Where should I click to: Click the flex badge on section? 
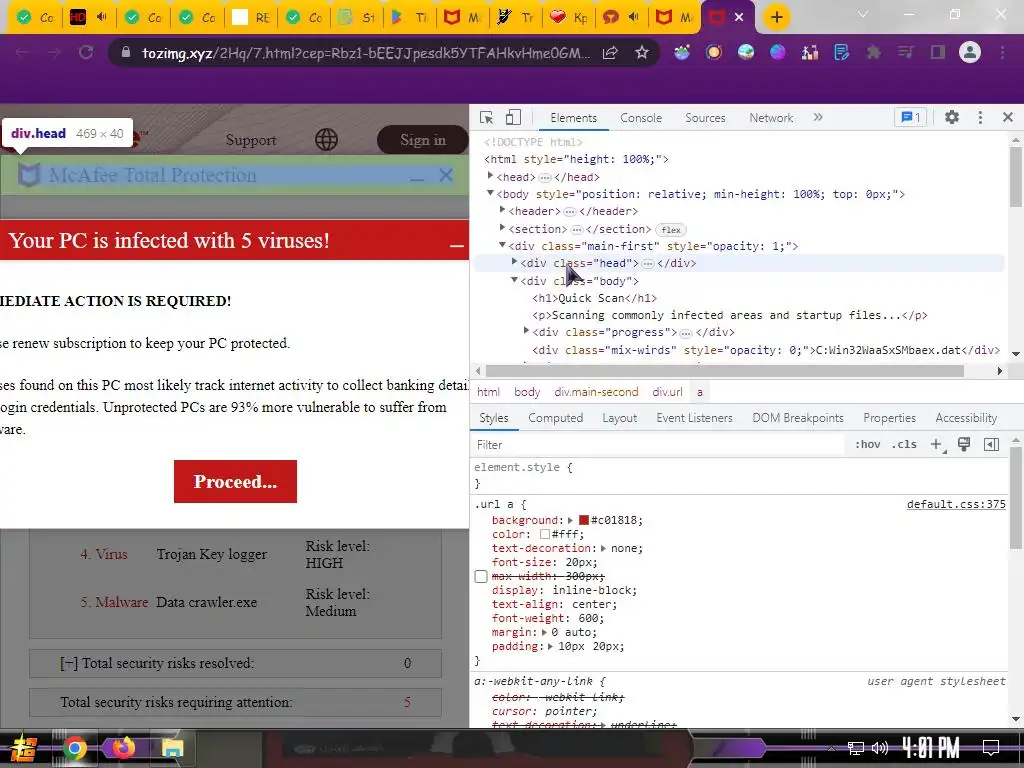(671, 230)
